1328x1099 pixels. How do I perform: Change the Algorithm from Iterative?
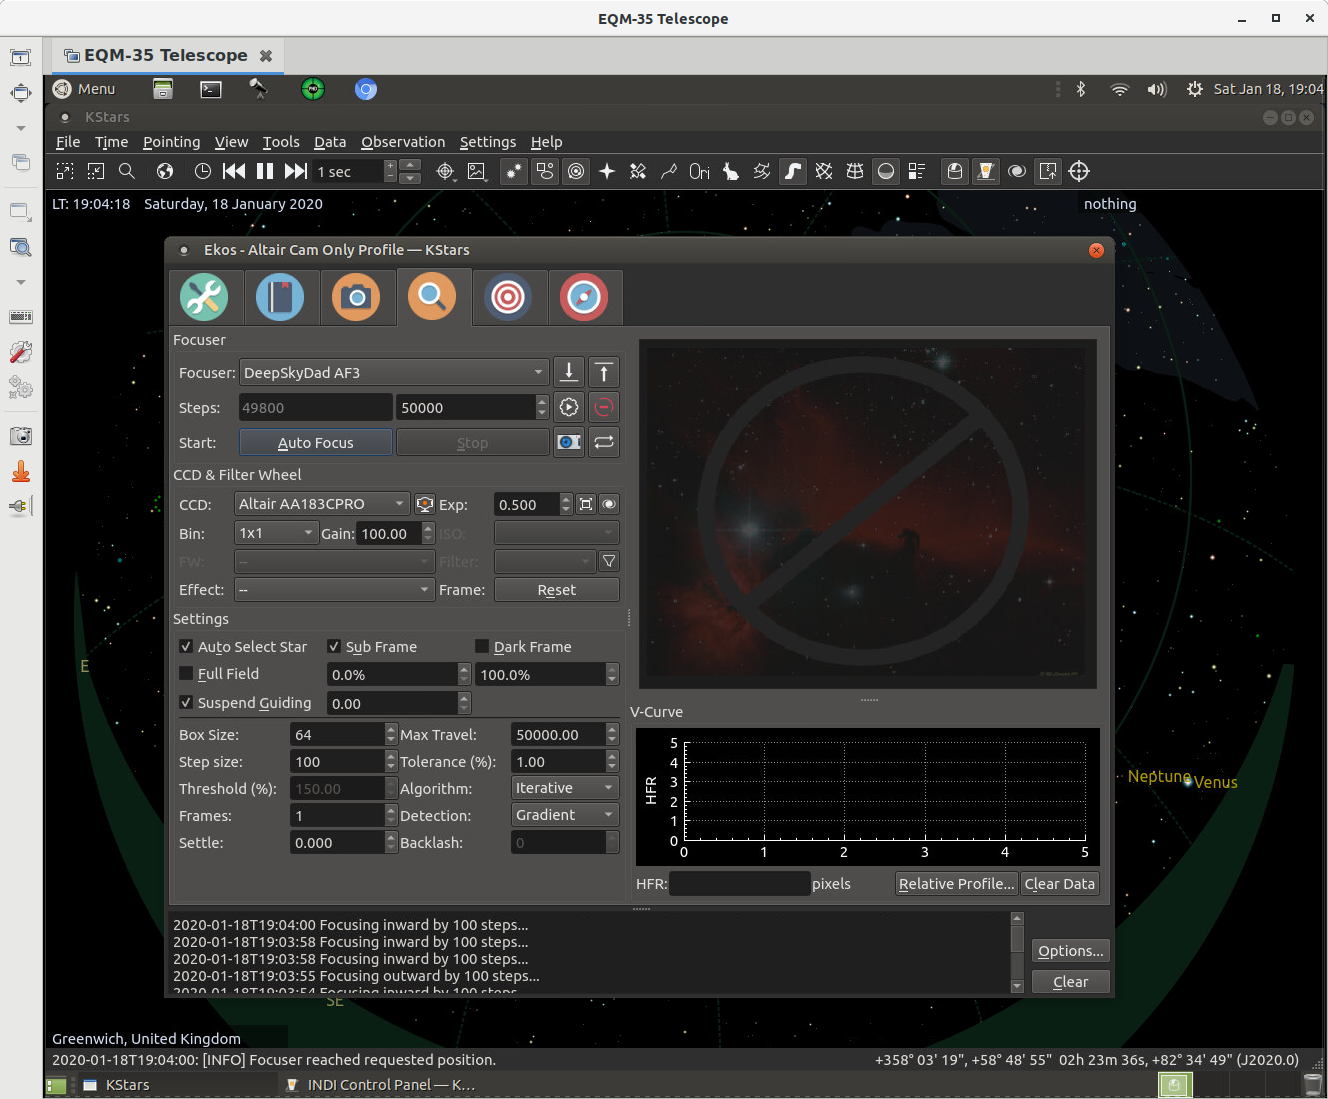(564, 787)
